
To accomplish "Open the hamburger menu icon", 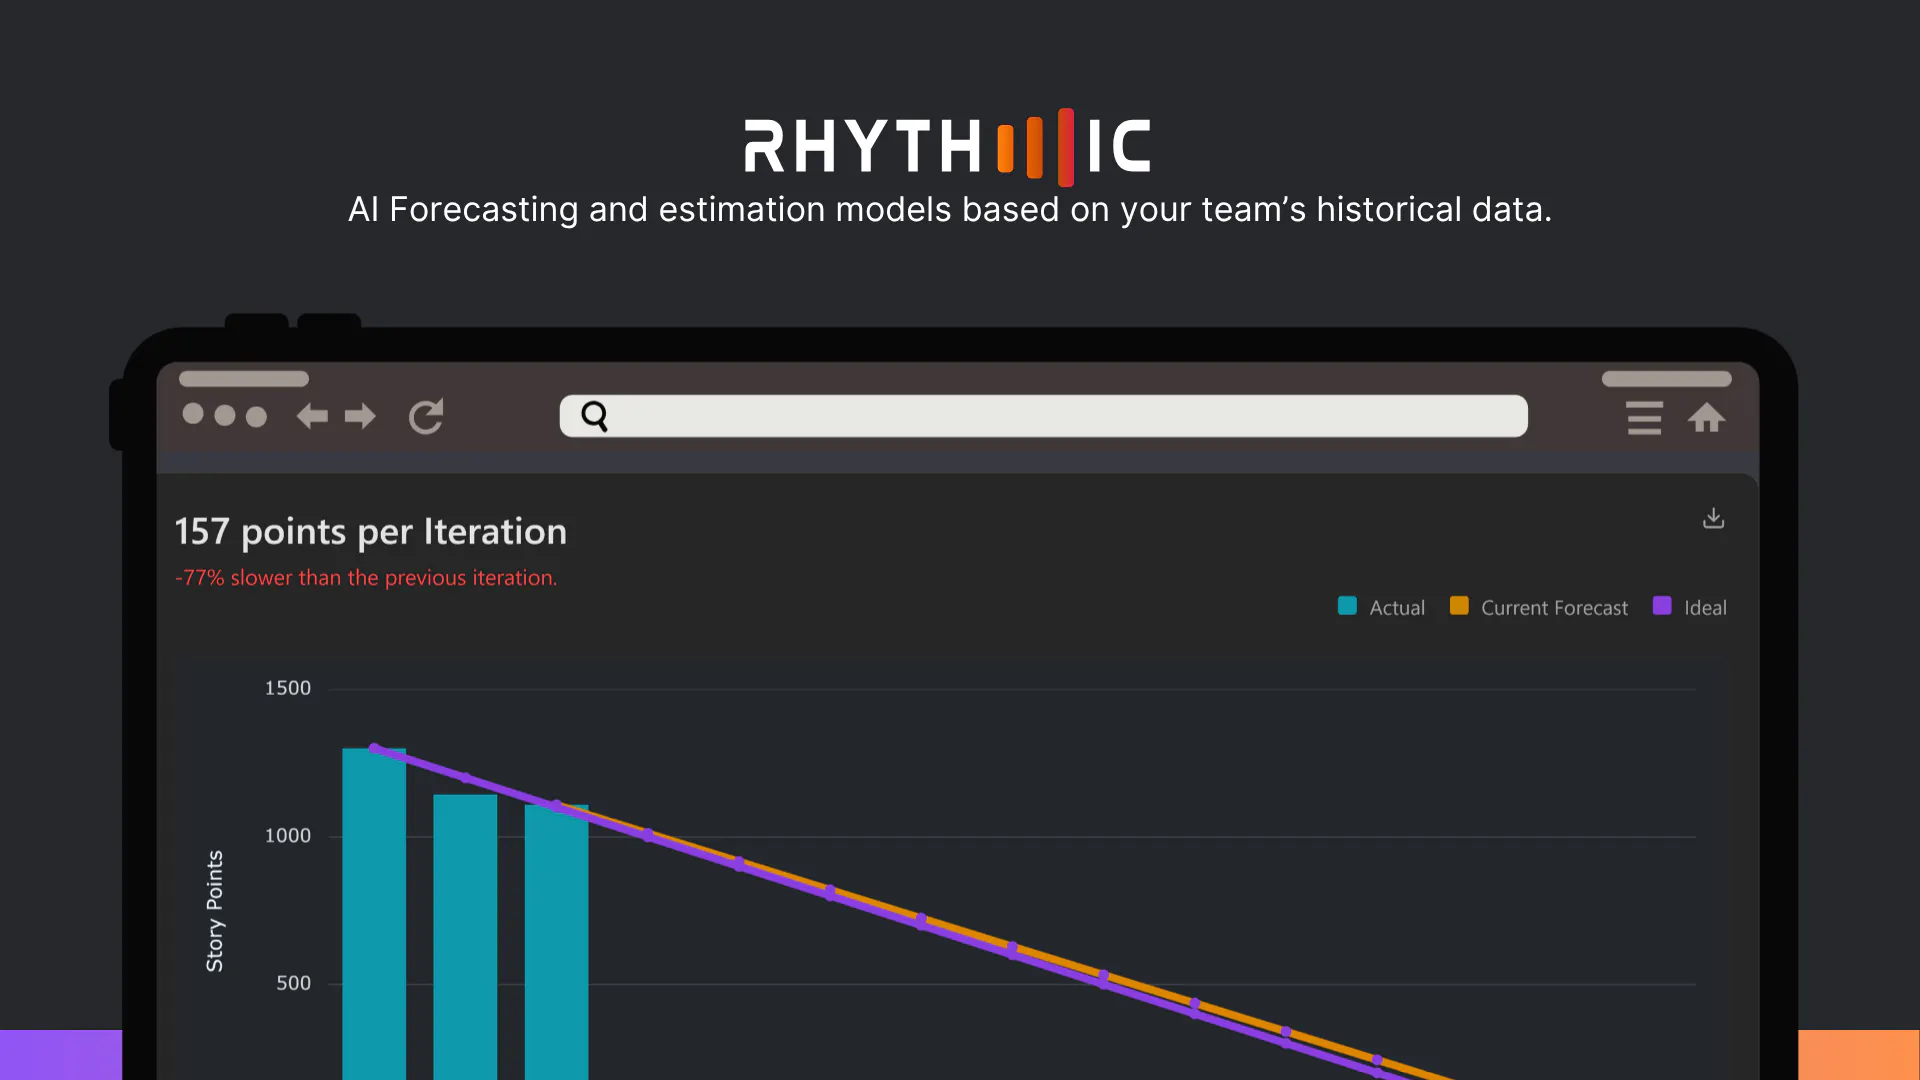I will 1644,418.
